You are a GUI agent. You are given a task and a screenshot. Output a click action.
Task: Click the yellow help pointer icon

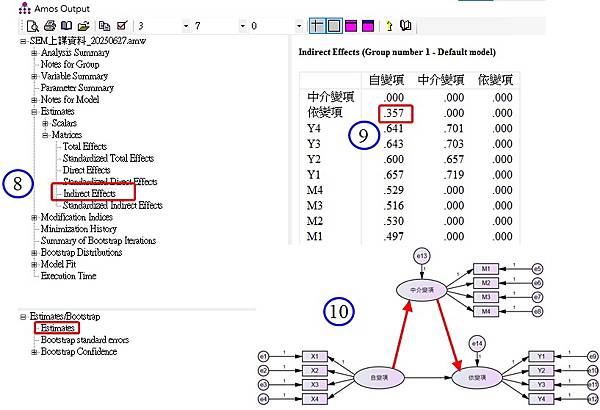click(x=389, y=26)
